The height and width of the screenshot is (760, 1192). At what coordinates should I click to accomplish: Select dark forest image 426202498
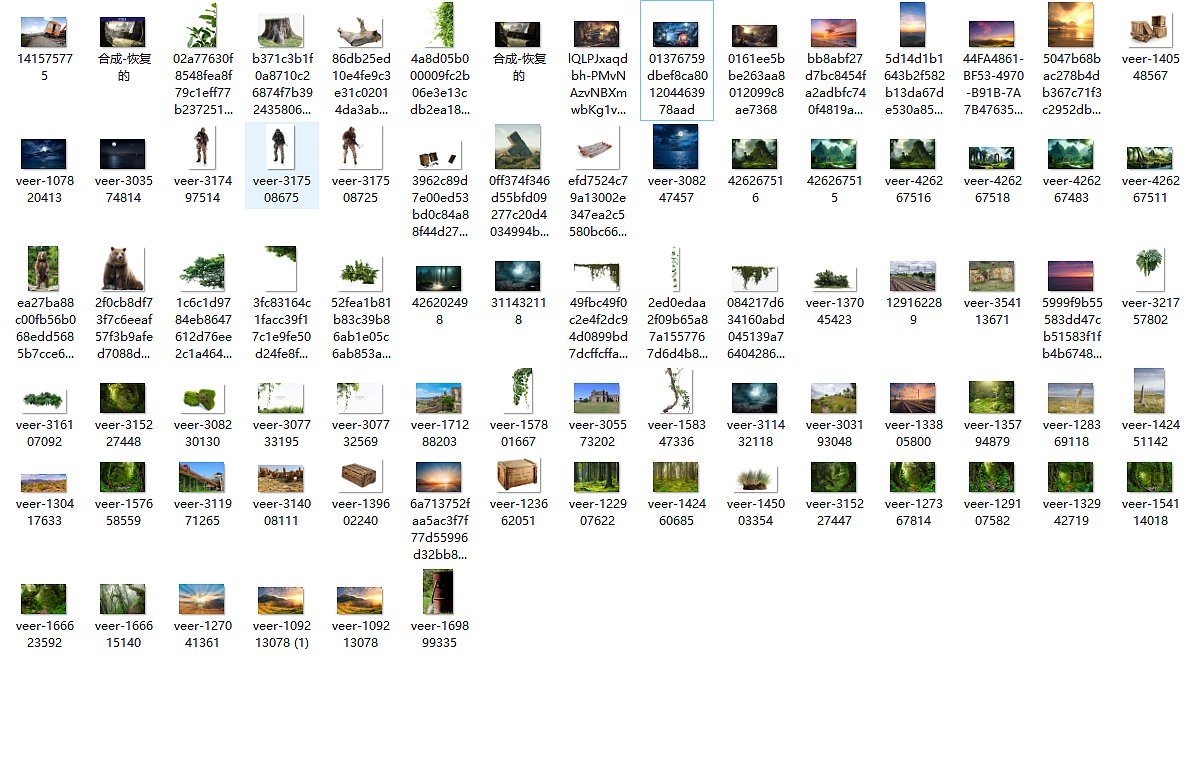439,277
